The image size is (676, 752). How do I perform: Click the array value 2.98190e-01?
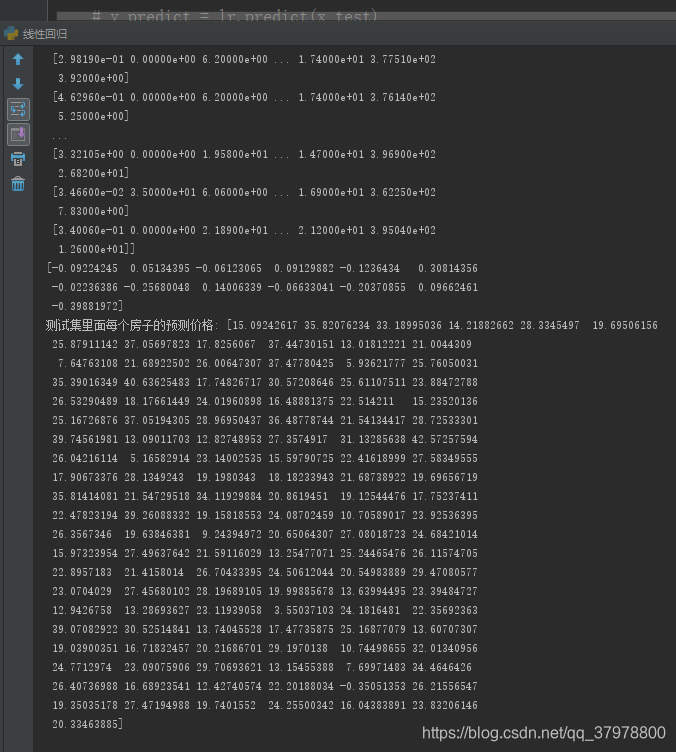(91, 59)
